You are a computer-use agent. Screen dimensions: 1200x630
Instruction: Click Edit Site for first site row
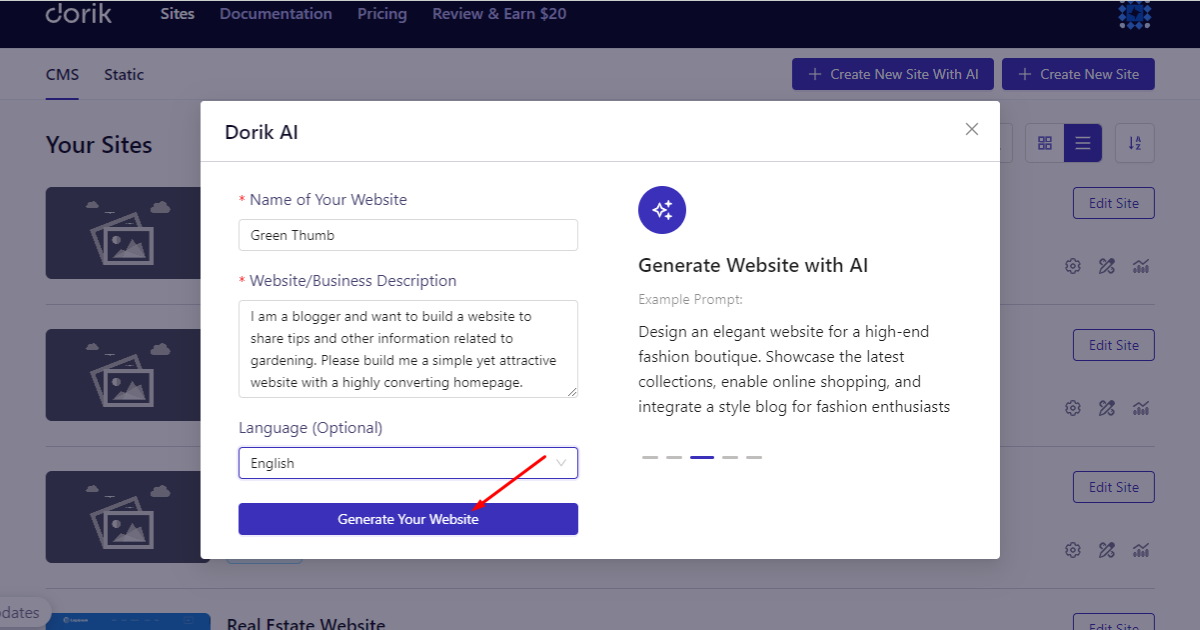[x=1114, y=203]
